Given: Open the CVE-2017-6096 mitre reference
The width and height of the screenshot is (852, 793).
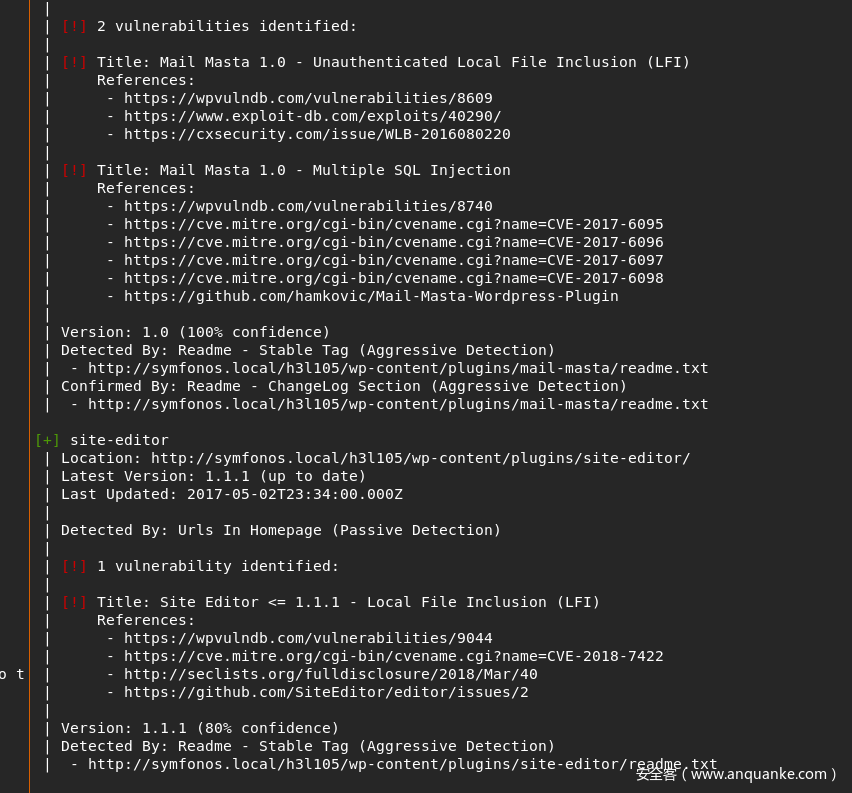Looking at the screenshot, I should click(x=393, y=242).
